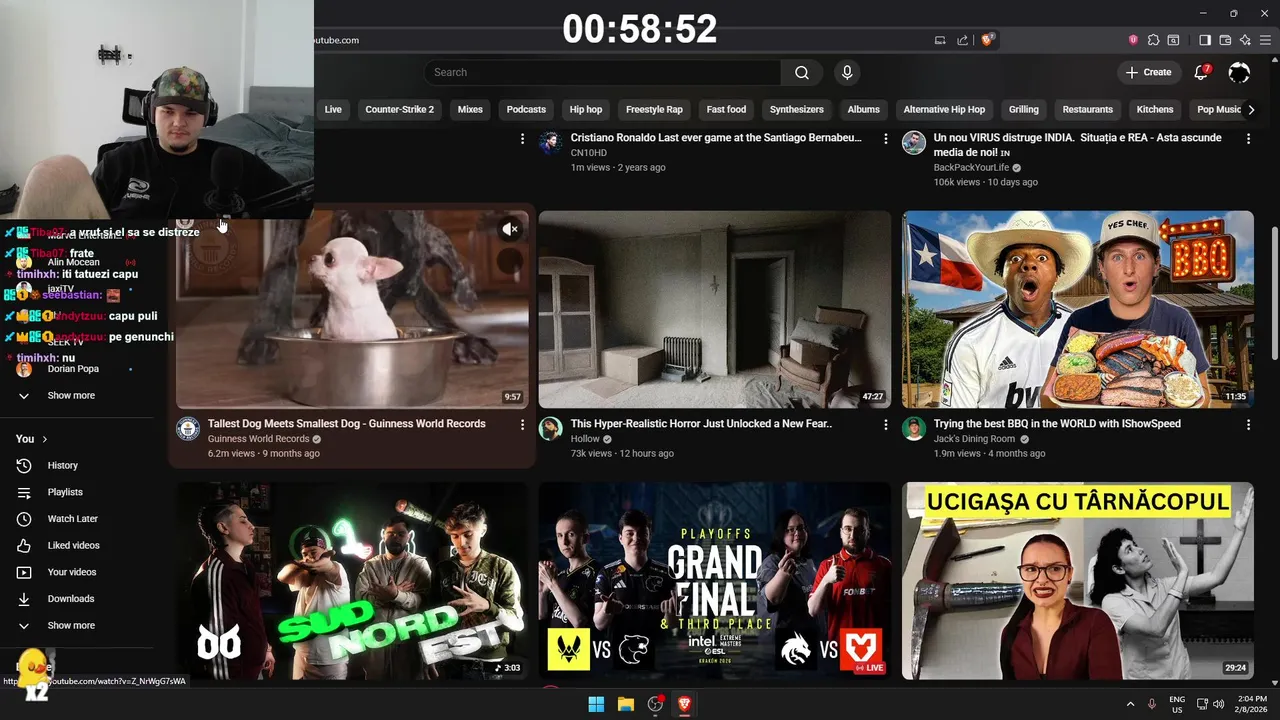Open the SUD NORD EST video thumbnail
This screenshot has height=720, width=1280.
(352, 581)
